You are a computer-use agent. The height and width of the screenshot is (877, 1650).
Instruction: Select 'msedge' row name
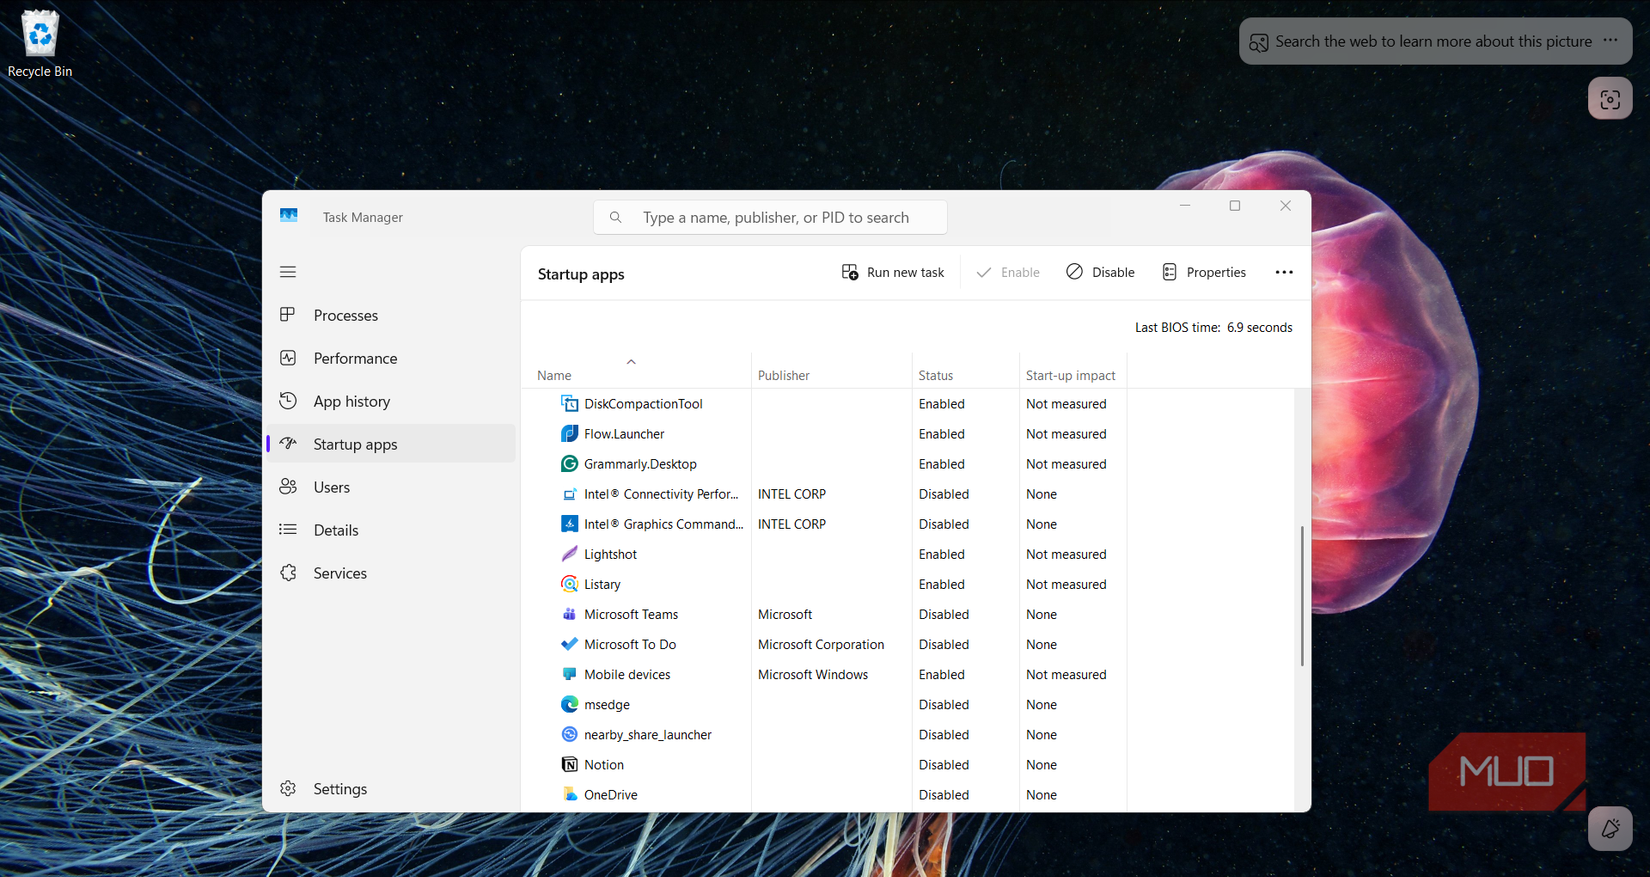(x=607, y=704)
